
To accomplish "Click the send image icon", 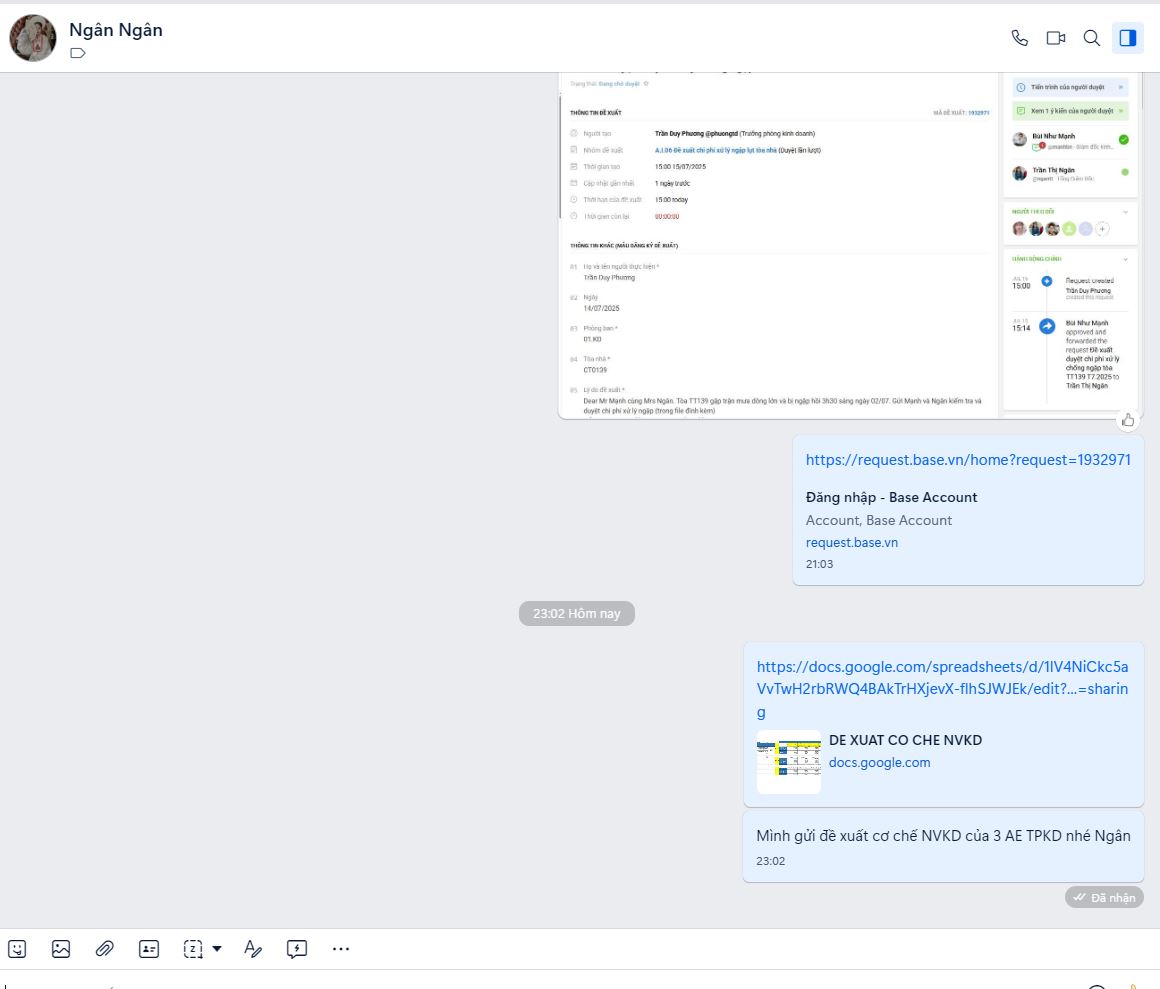I will (x=61, y=949).
